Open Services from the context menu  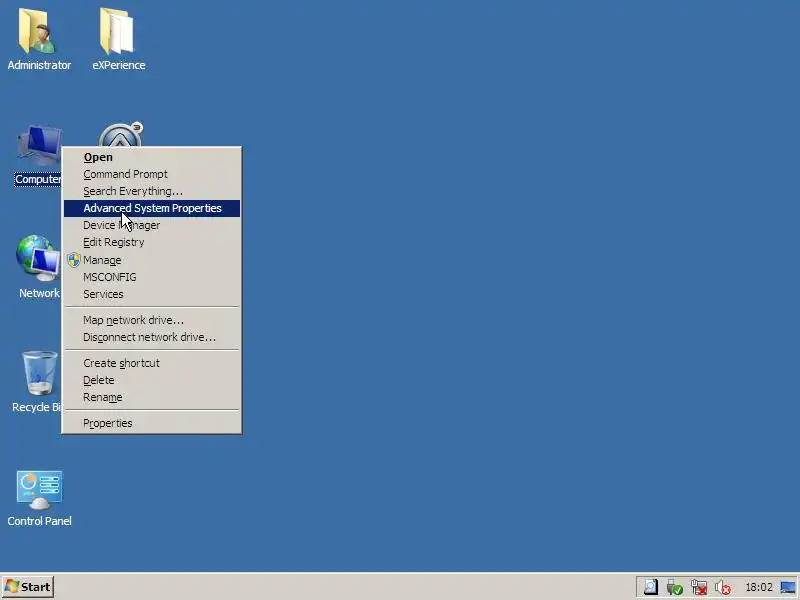pos(152,294)
